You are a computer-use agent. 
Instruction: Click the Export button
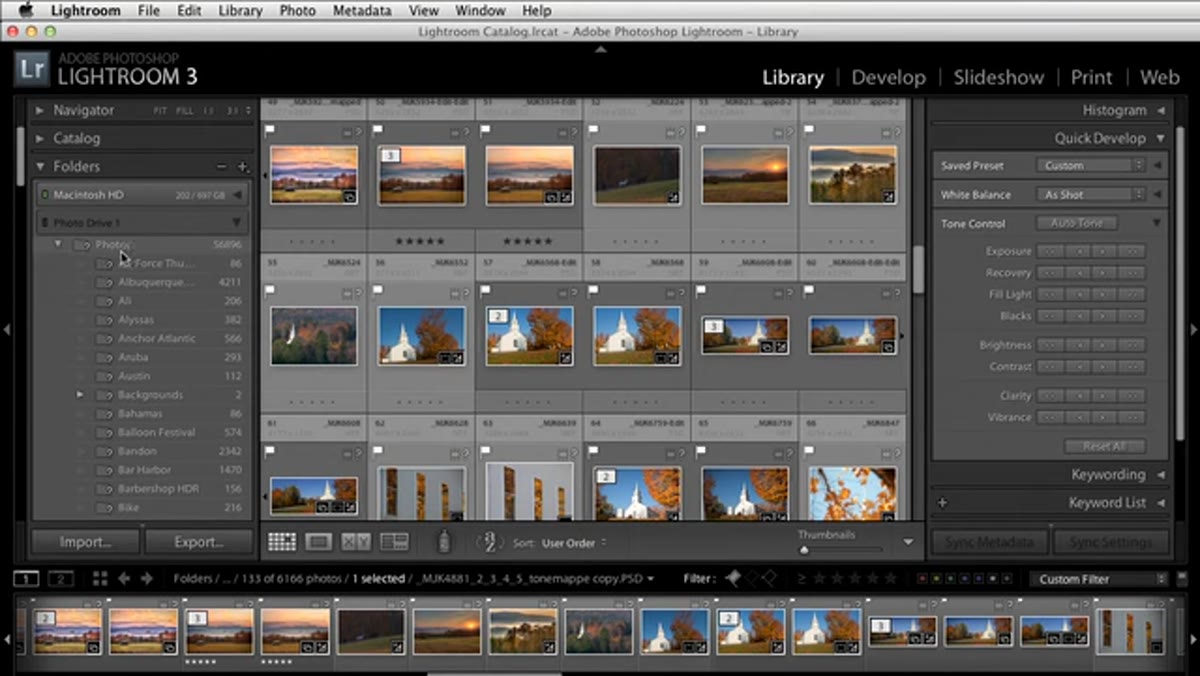[199, 542]
